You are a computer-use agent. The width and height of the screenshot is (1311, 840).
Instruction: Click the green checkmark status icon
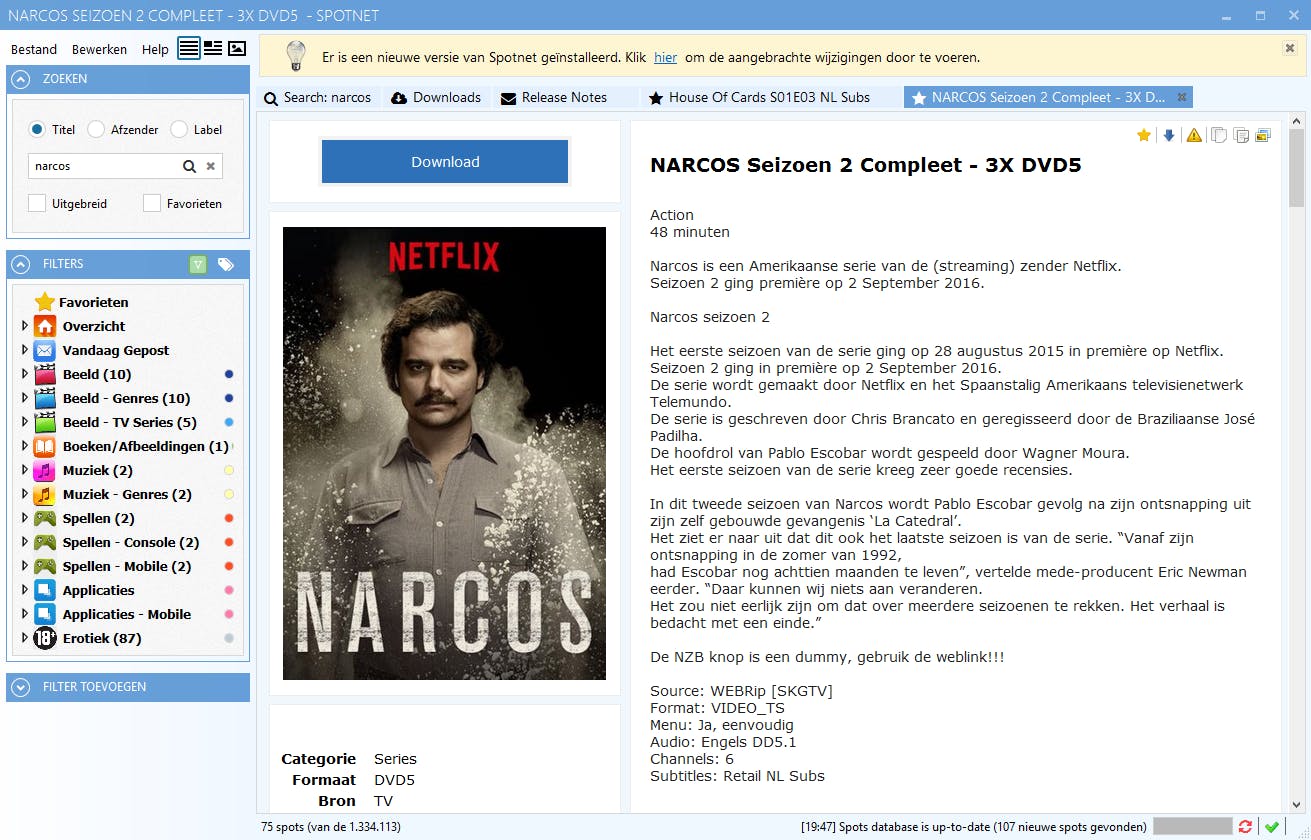pos(1271,827)
